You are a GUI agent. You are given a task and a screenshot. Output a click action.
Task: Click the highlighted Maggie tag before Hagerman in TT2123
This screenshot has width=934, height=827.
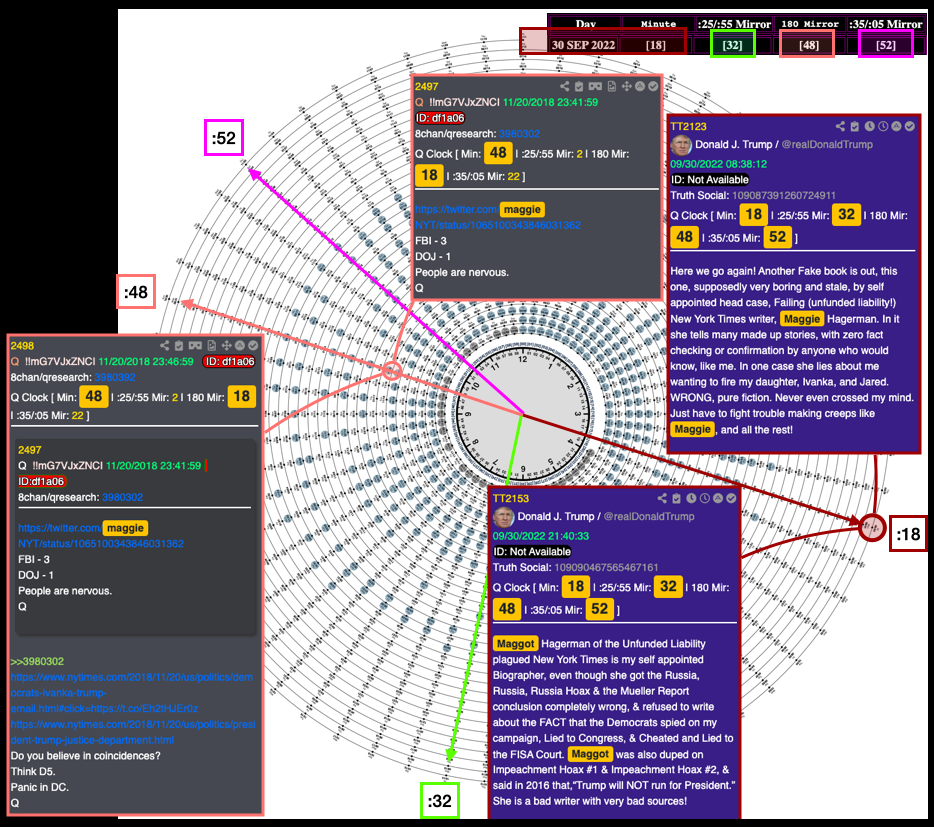802,319
